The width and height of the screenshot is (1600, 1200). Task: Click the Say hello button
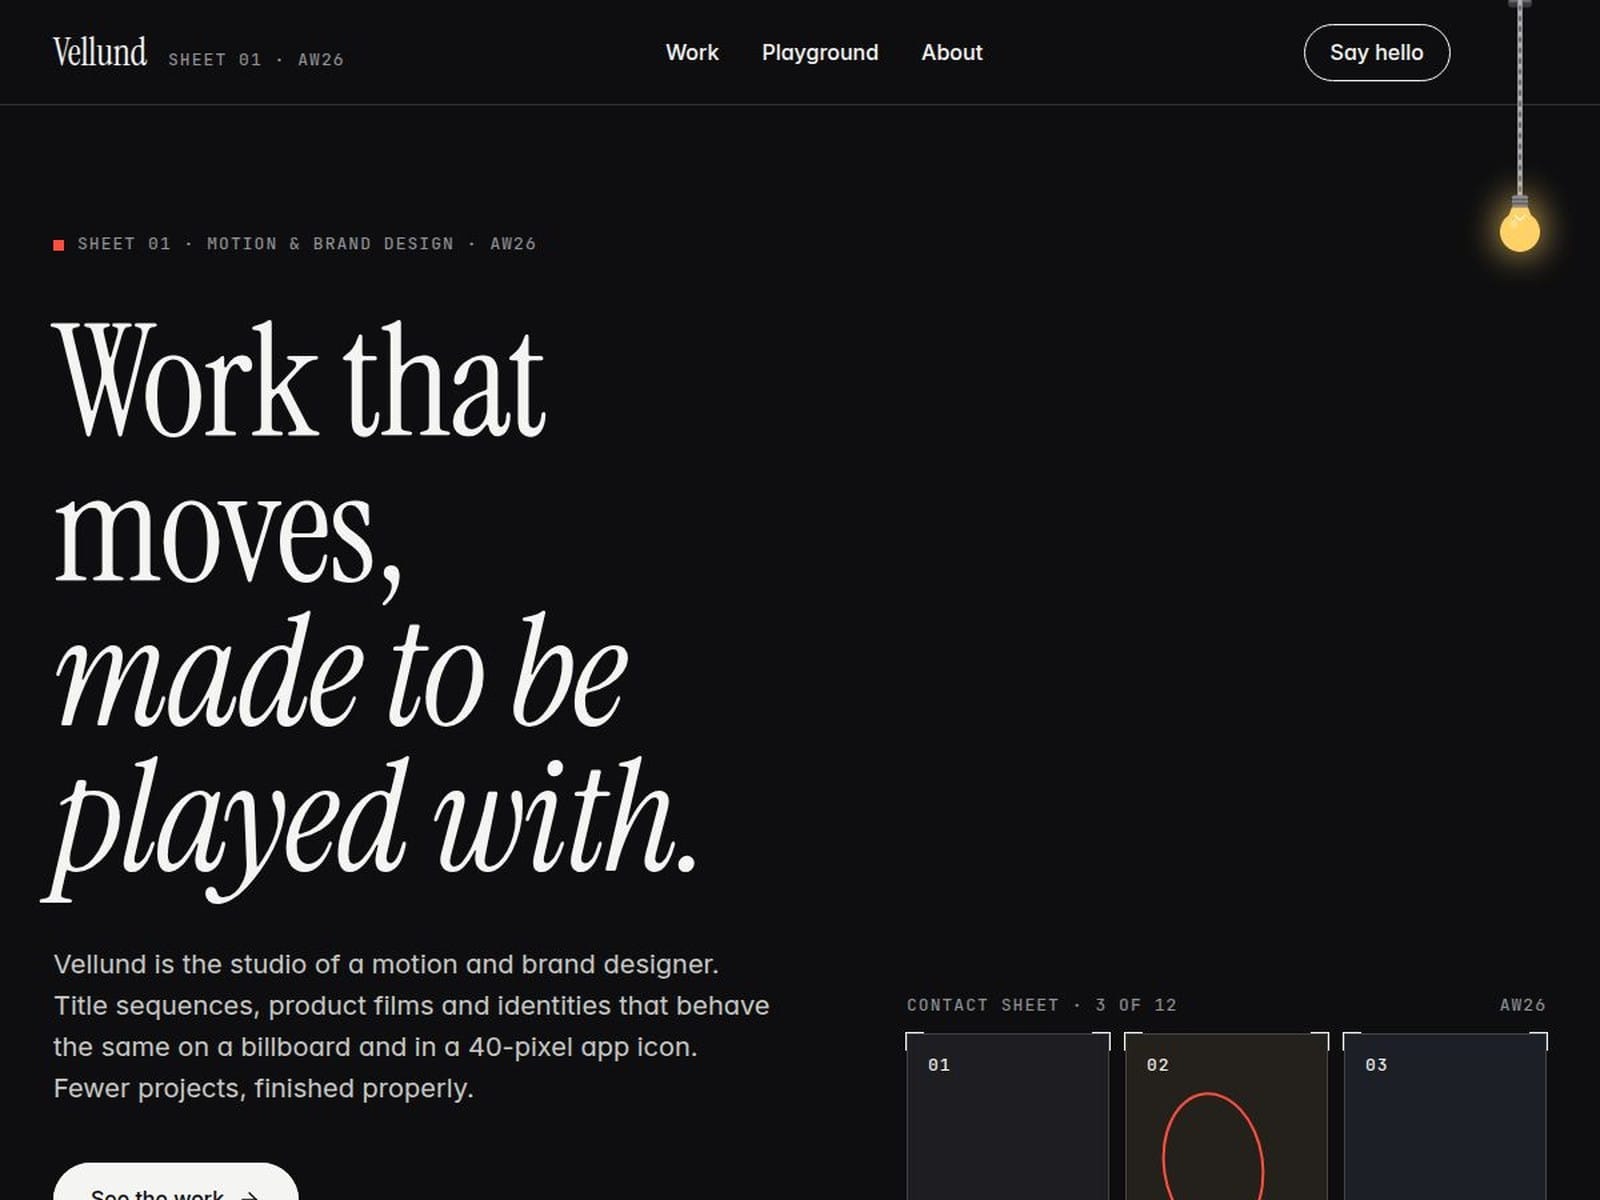pyautogui.click(x=1377, y=53)
